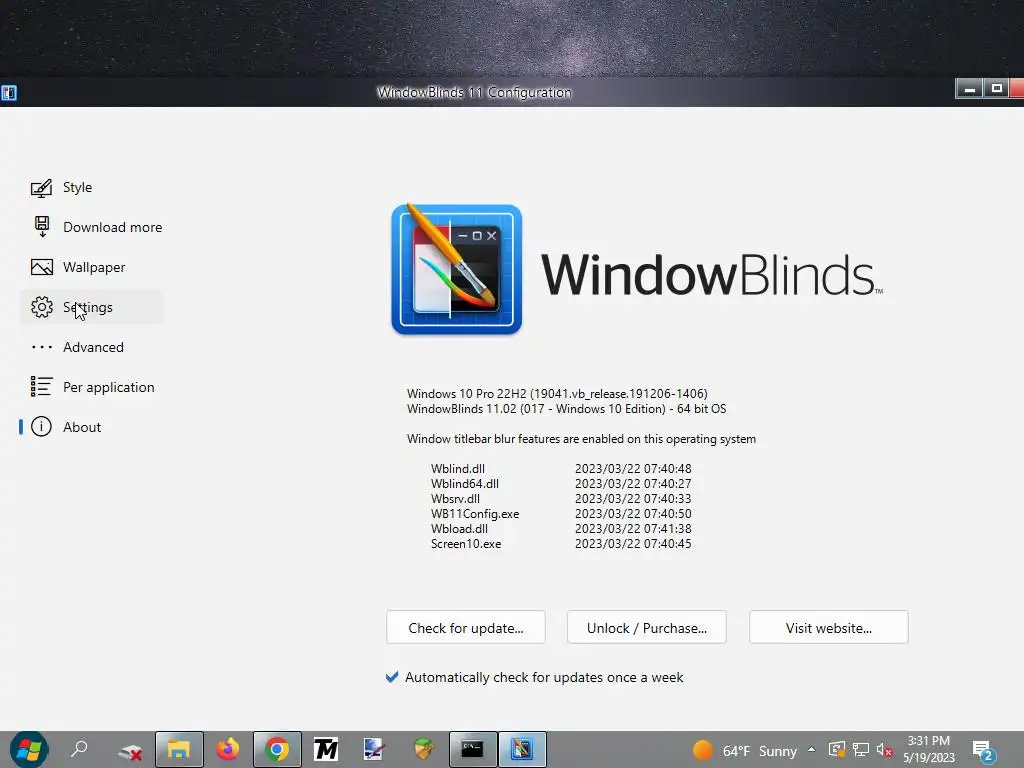
Task: Open File Explorer from taskbar
Action: pyautogui.click(x=179, y=749)
